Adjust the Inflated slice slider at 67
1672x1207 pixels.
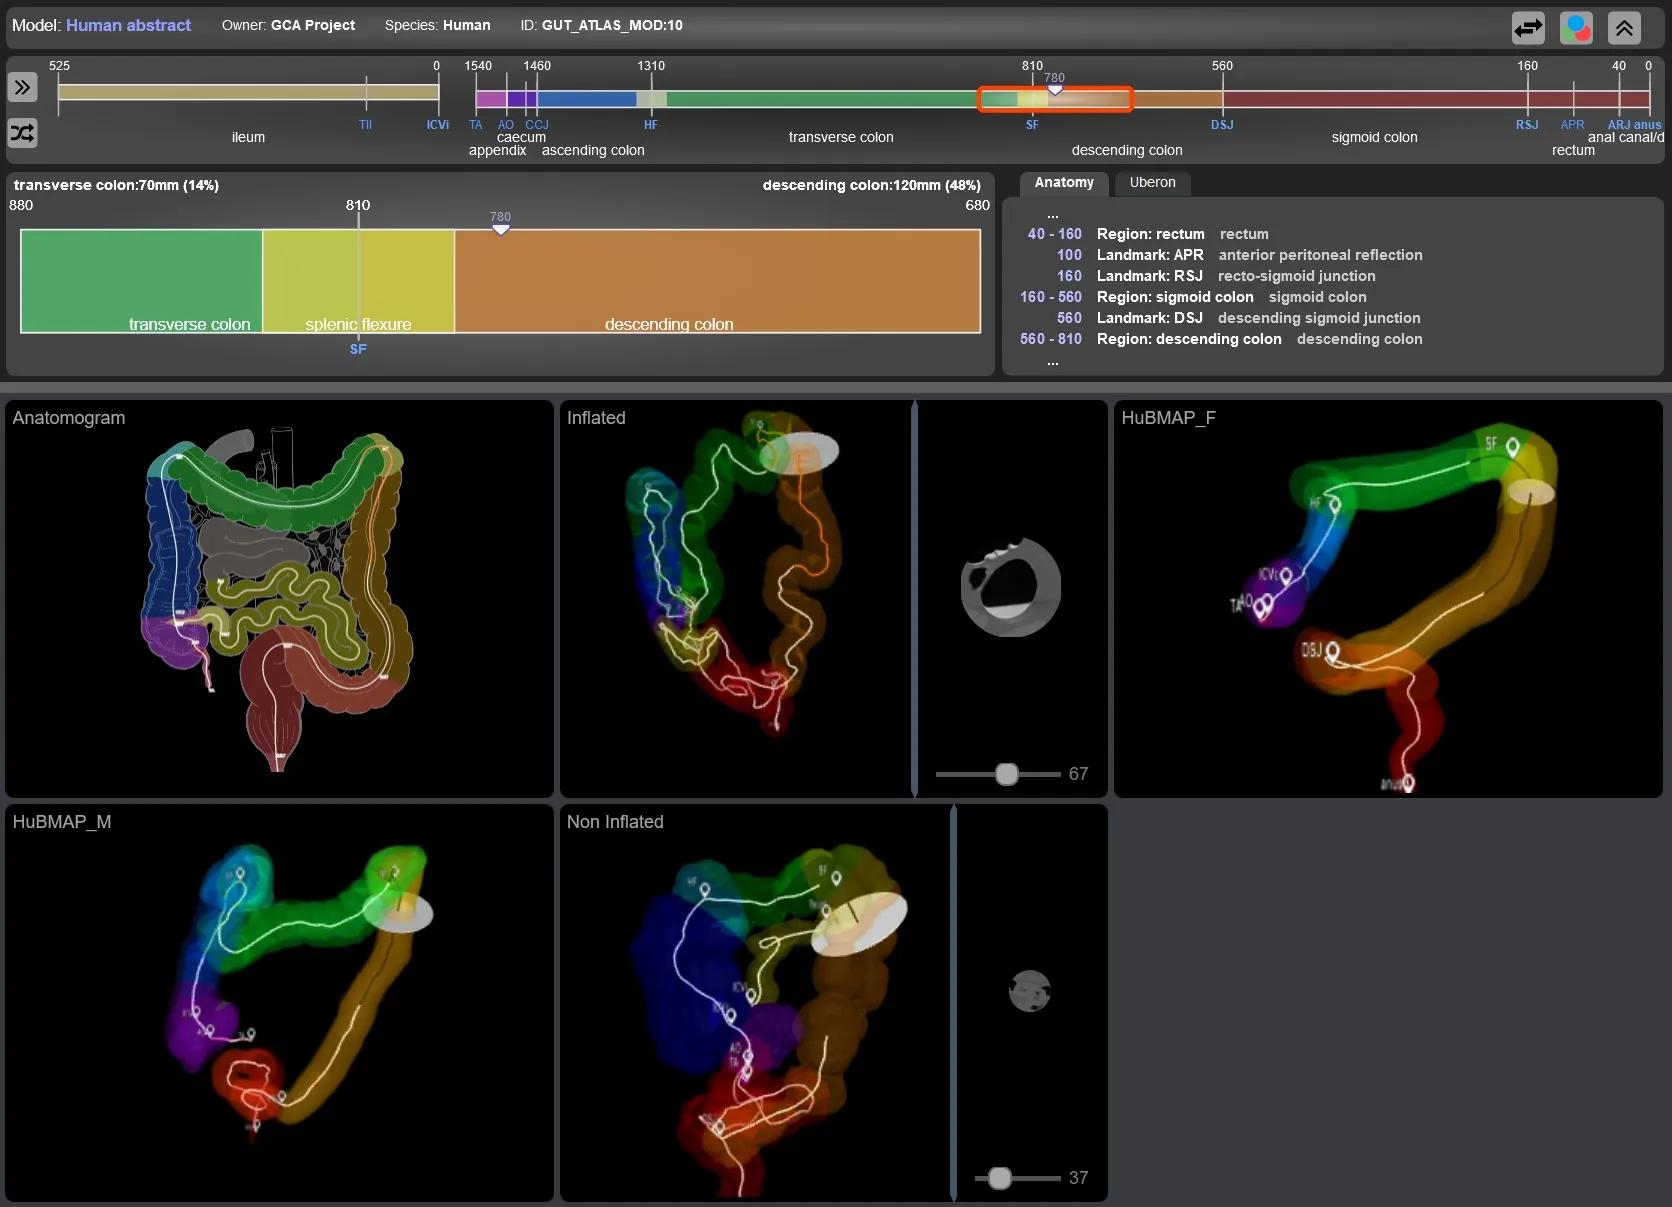1006,774
